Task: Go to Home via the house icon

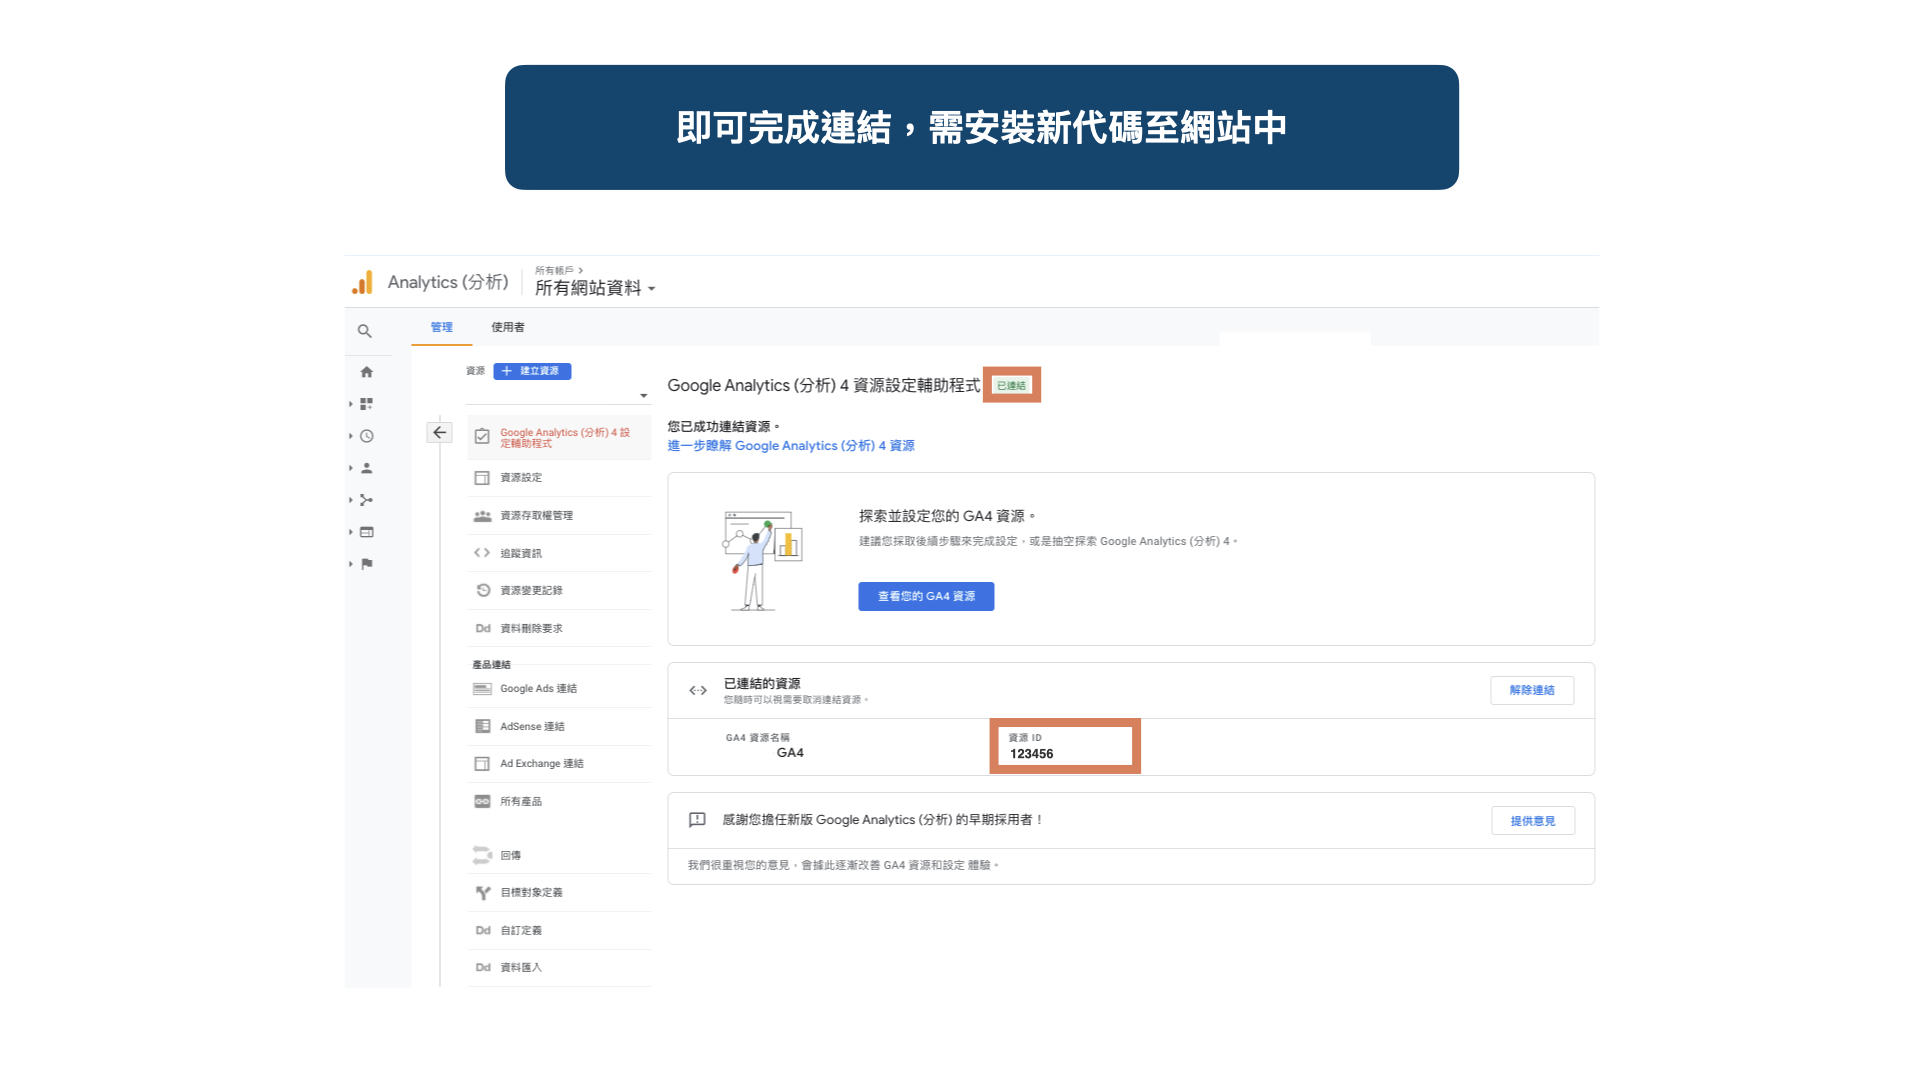Action: click(367, 372)
